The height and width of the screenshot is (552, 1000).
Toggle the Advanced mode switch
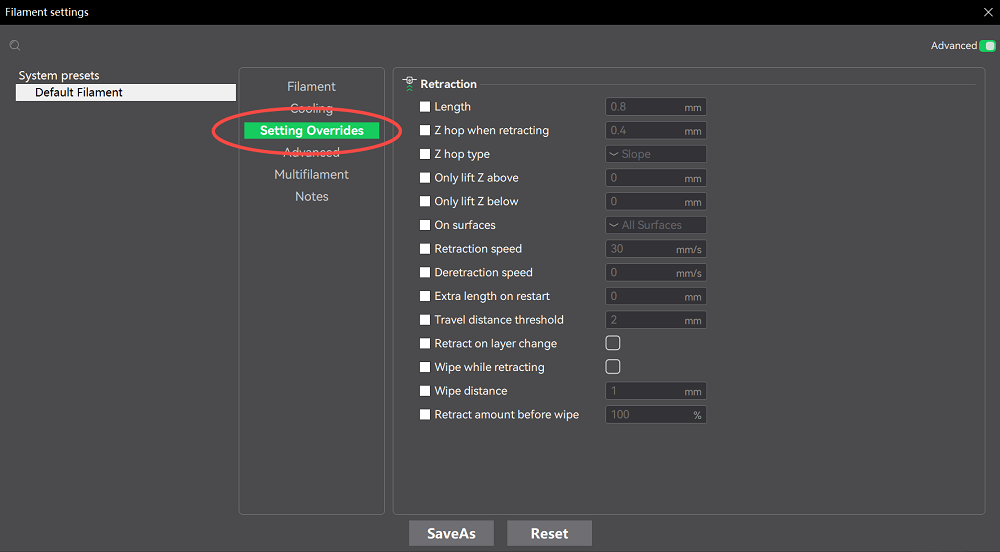(987, 46)
